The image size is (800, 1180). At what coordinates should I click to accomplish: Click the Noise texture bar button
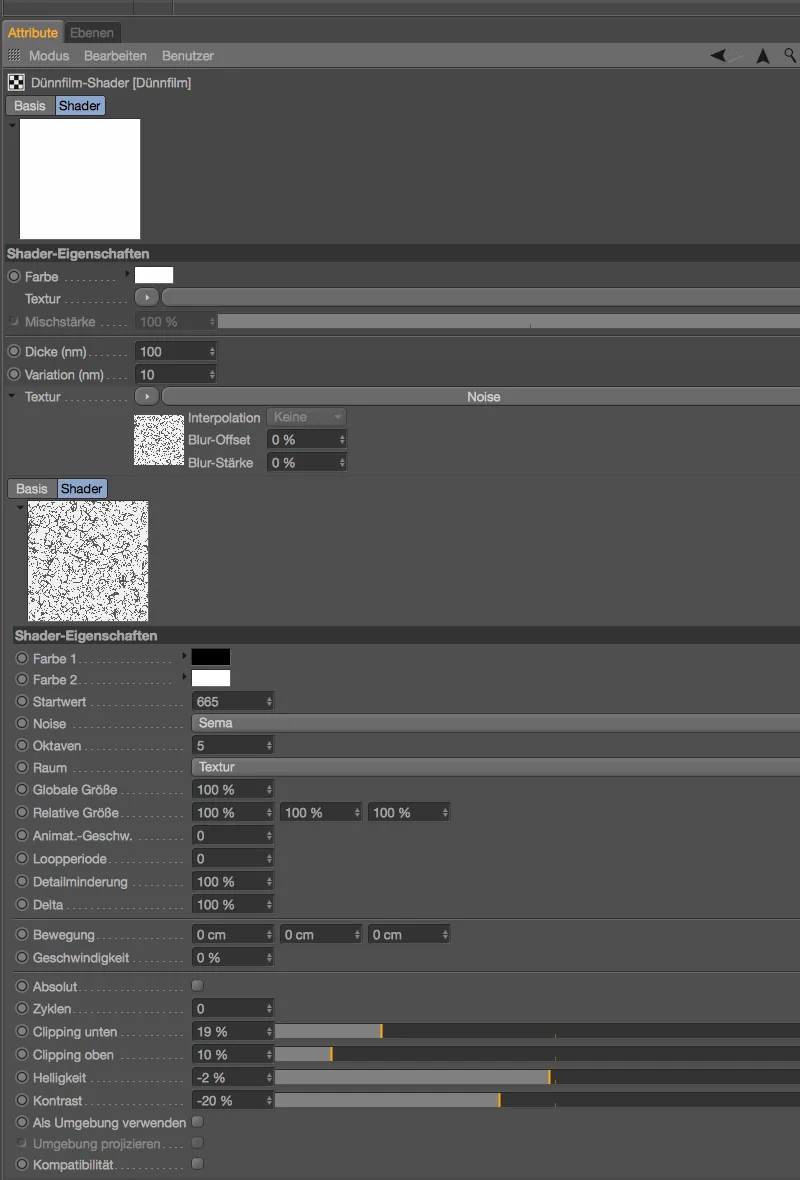[482, 397]
